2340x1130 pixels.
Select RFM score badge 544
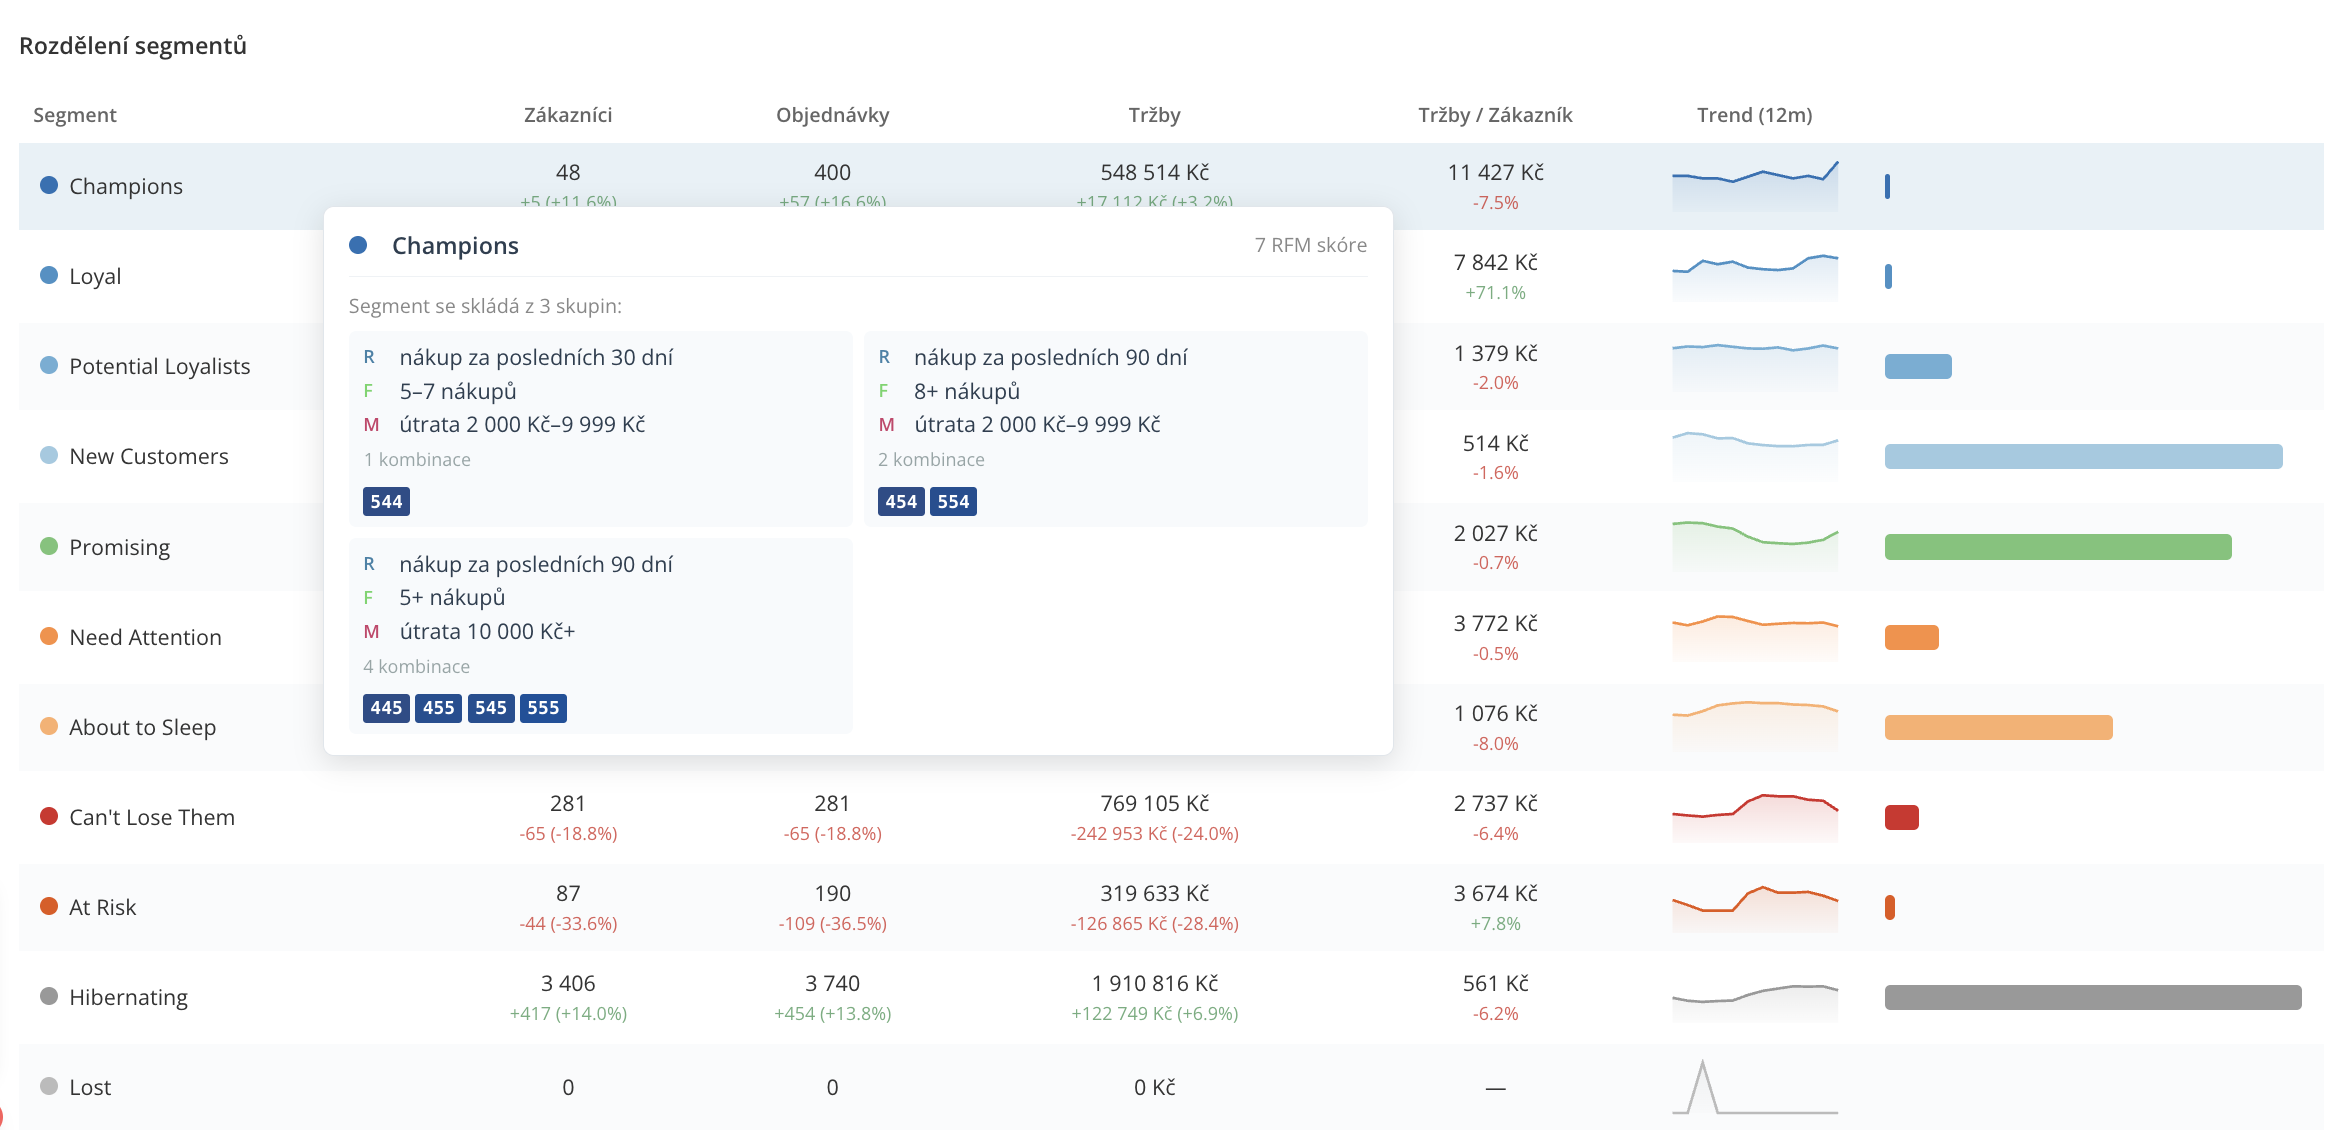[386, 501]
